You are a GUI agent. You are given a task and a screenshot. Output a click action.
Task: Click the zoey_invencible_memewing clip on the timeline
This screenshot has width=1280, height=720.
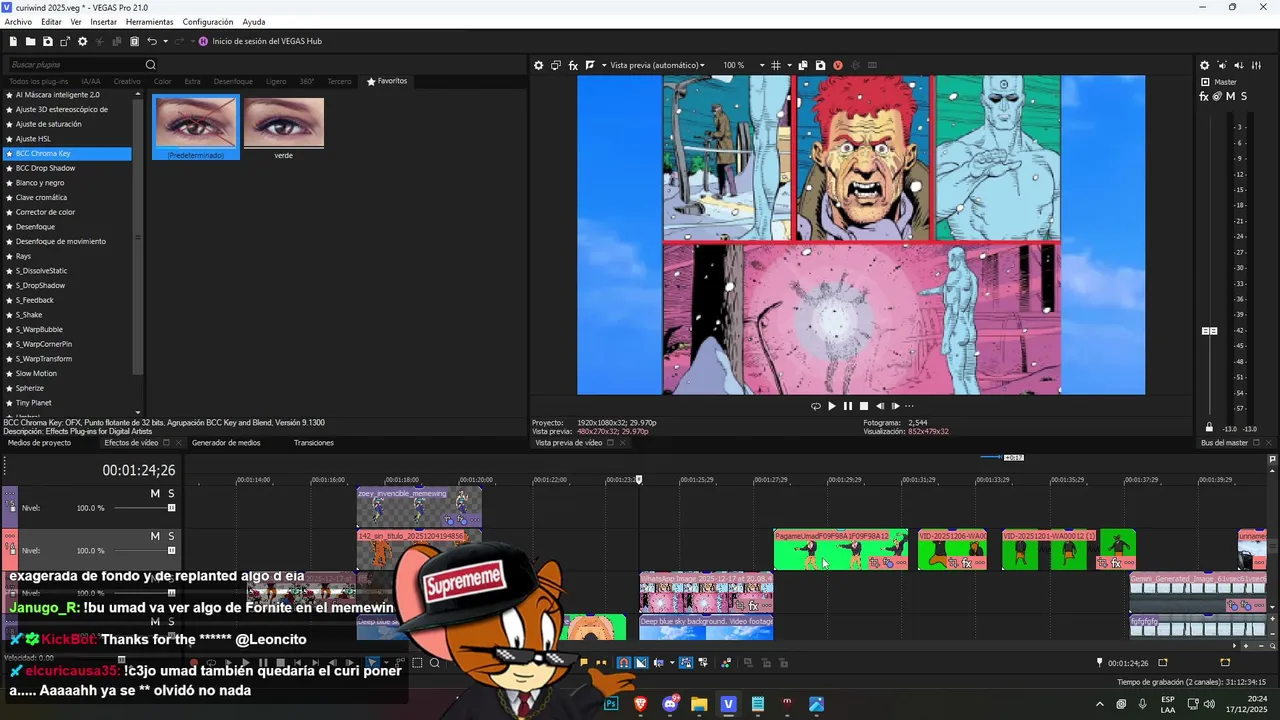pyautogui.click(x=419, y=507)
